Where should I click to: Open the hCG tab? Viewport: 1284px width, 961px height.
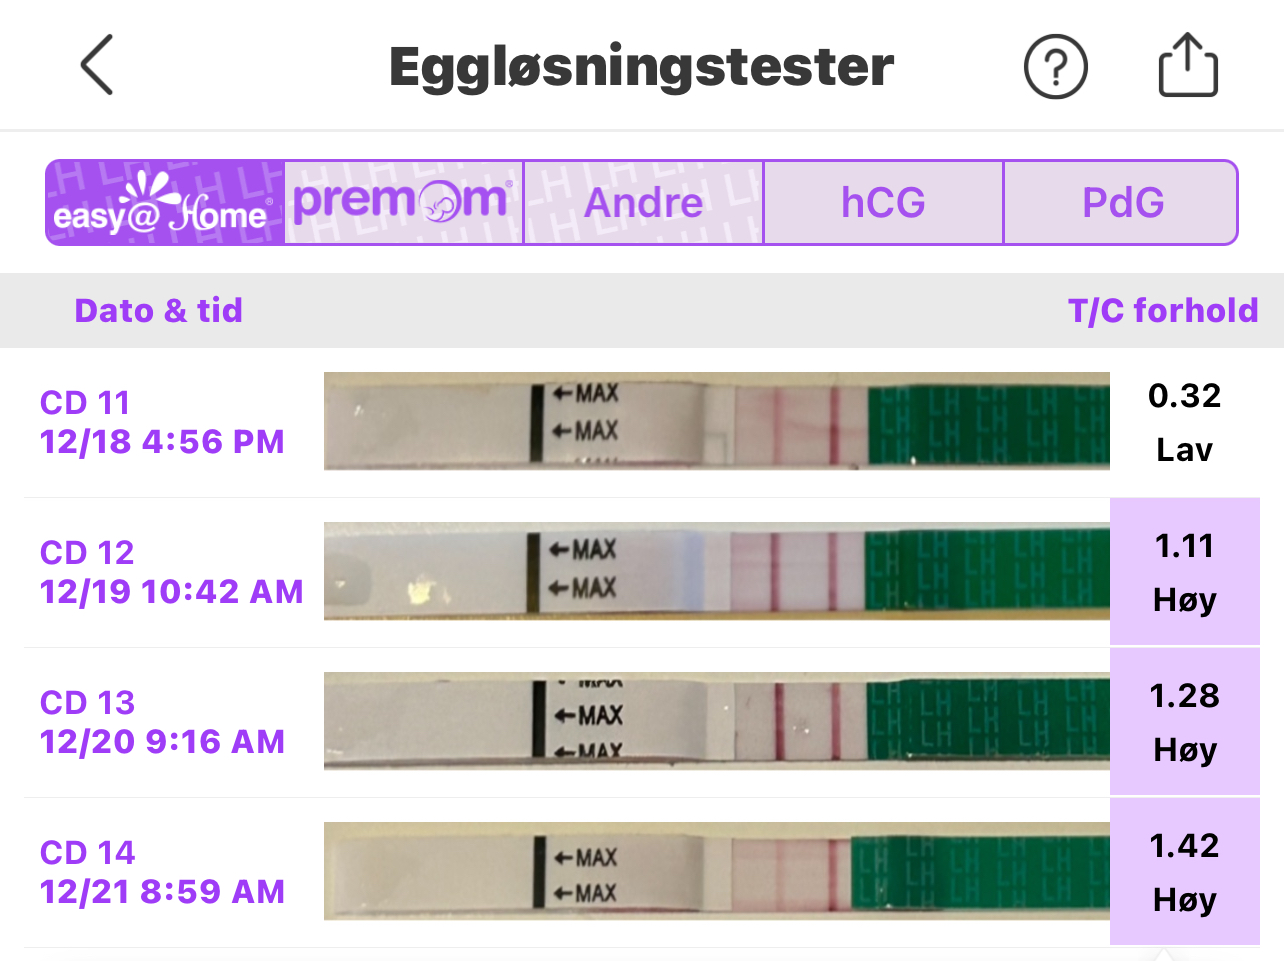[x=883, y=203]
